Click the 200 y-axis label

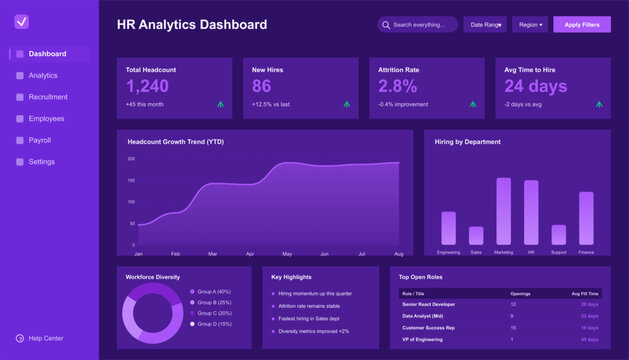pos(131,159)
